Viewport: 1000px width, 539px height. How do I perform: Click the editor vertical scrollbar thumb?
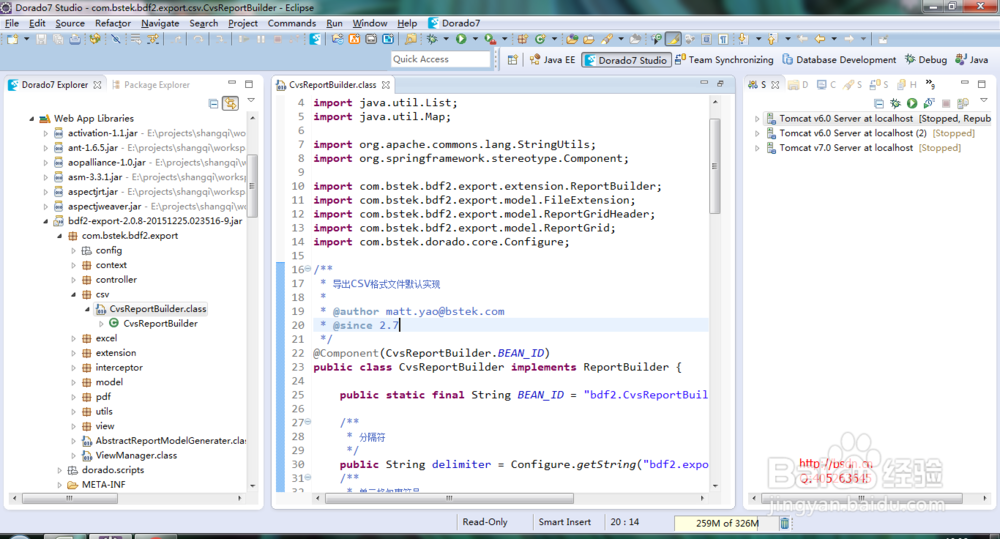[714, 166]
